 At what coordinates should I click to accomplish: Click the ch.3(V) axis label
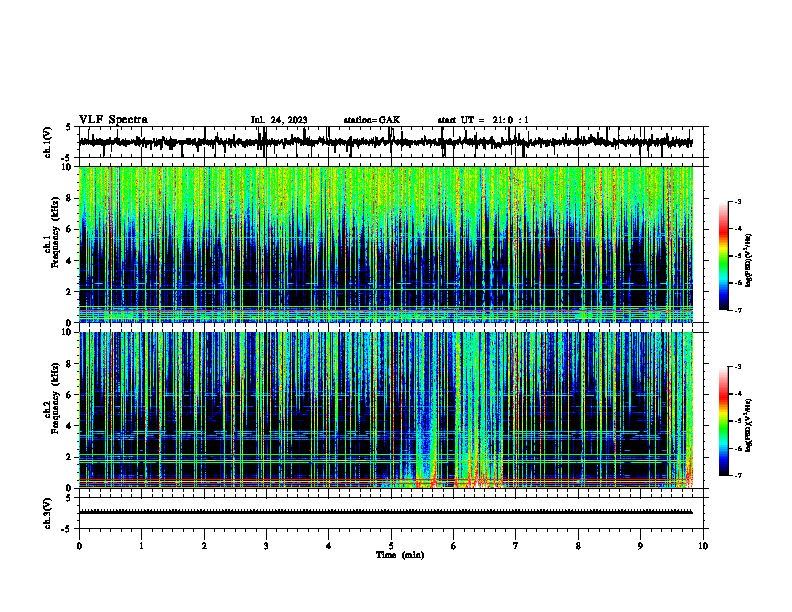click(x=48, y=513)
